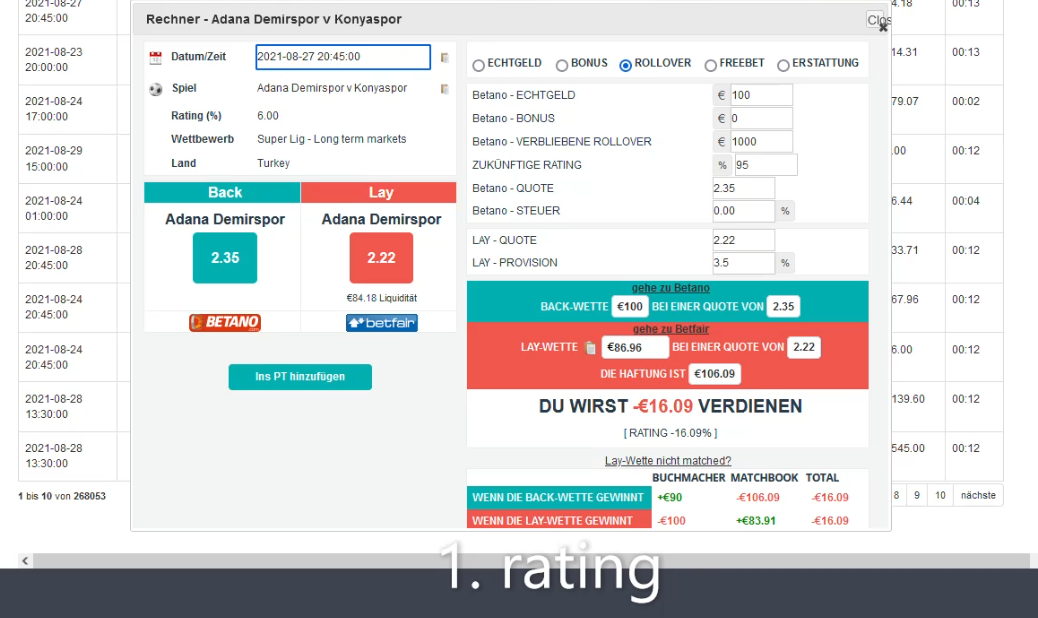
Task: Click the WENN DIE BACK-WETTE GEWINNT row label
Action: click(x=558, y=498)
